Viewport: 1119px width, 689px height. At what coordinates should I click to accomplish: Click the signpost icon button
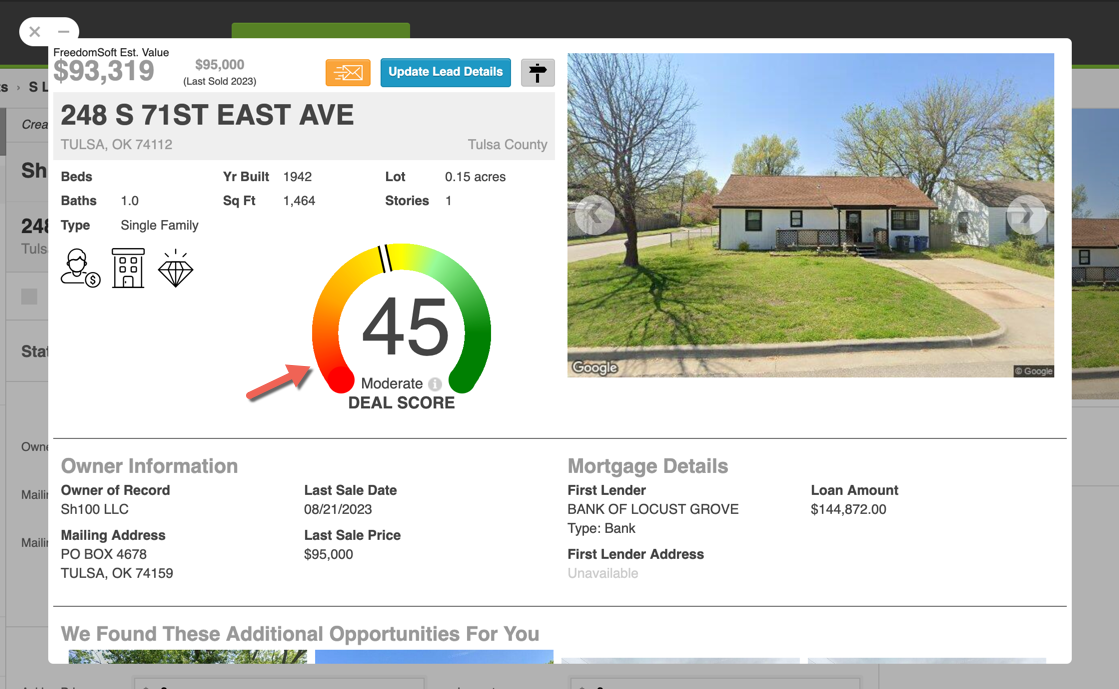(x=537, y=72)
